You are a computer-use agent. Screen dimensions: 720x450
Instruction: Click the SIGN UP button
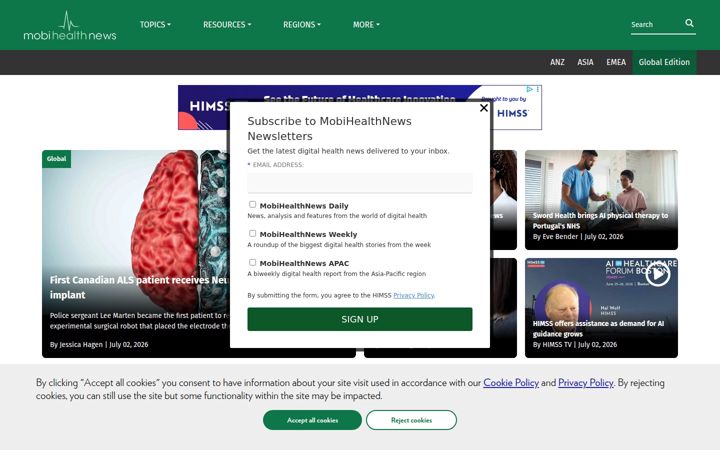click(360, 319)
